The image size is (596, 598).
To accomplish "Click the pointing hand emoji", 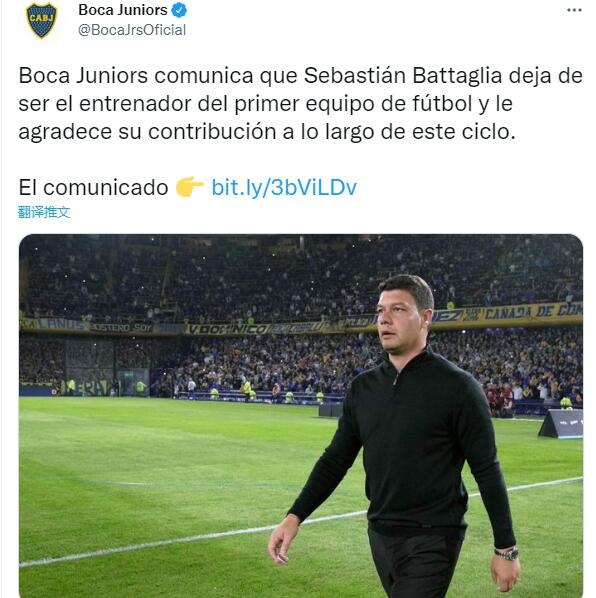I will pyautogui.click(x=190, y=186).
